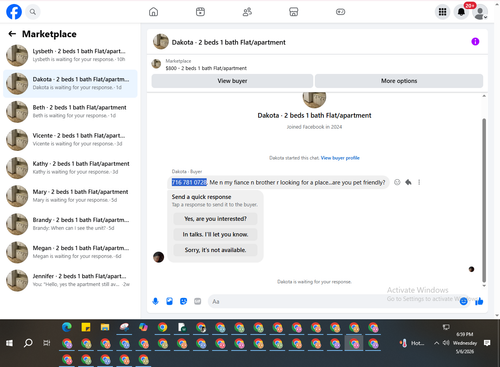The image size is (500, 367).
Task: Click the View buyer button
Action: [x=232, y=81]
